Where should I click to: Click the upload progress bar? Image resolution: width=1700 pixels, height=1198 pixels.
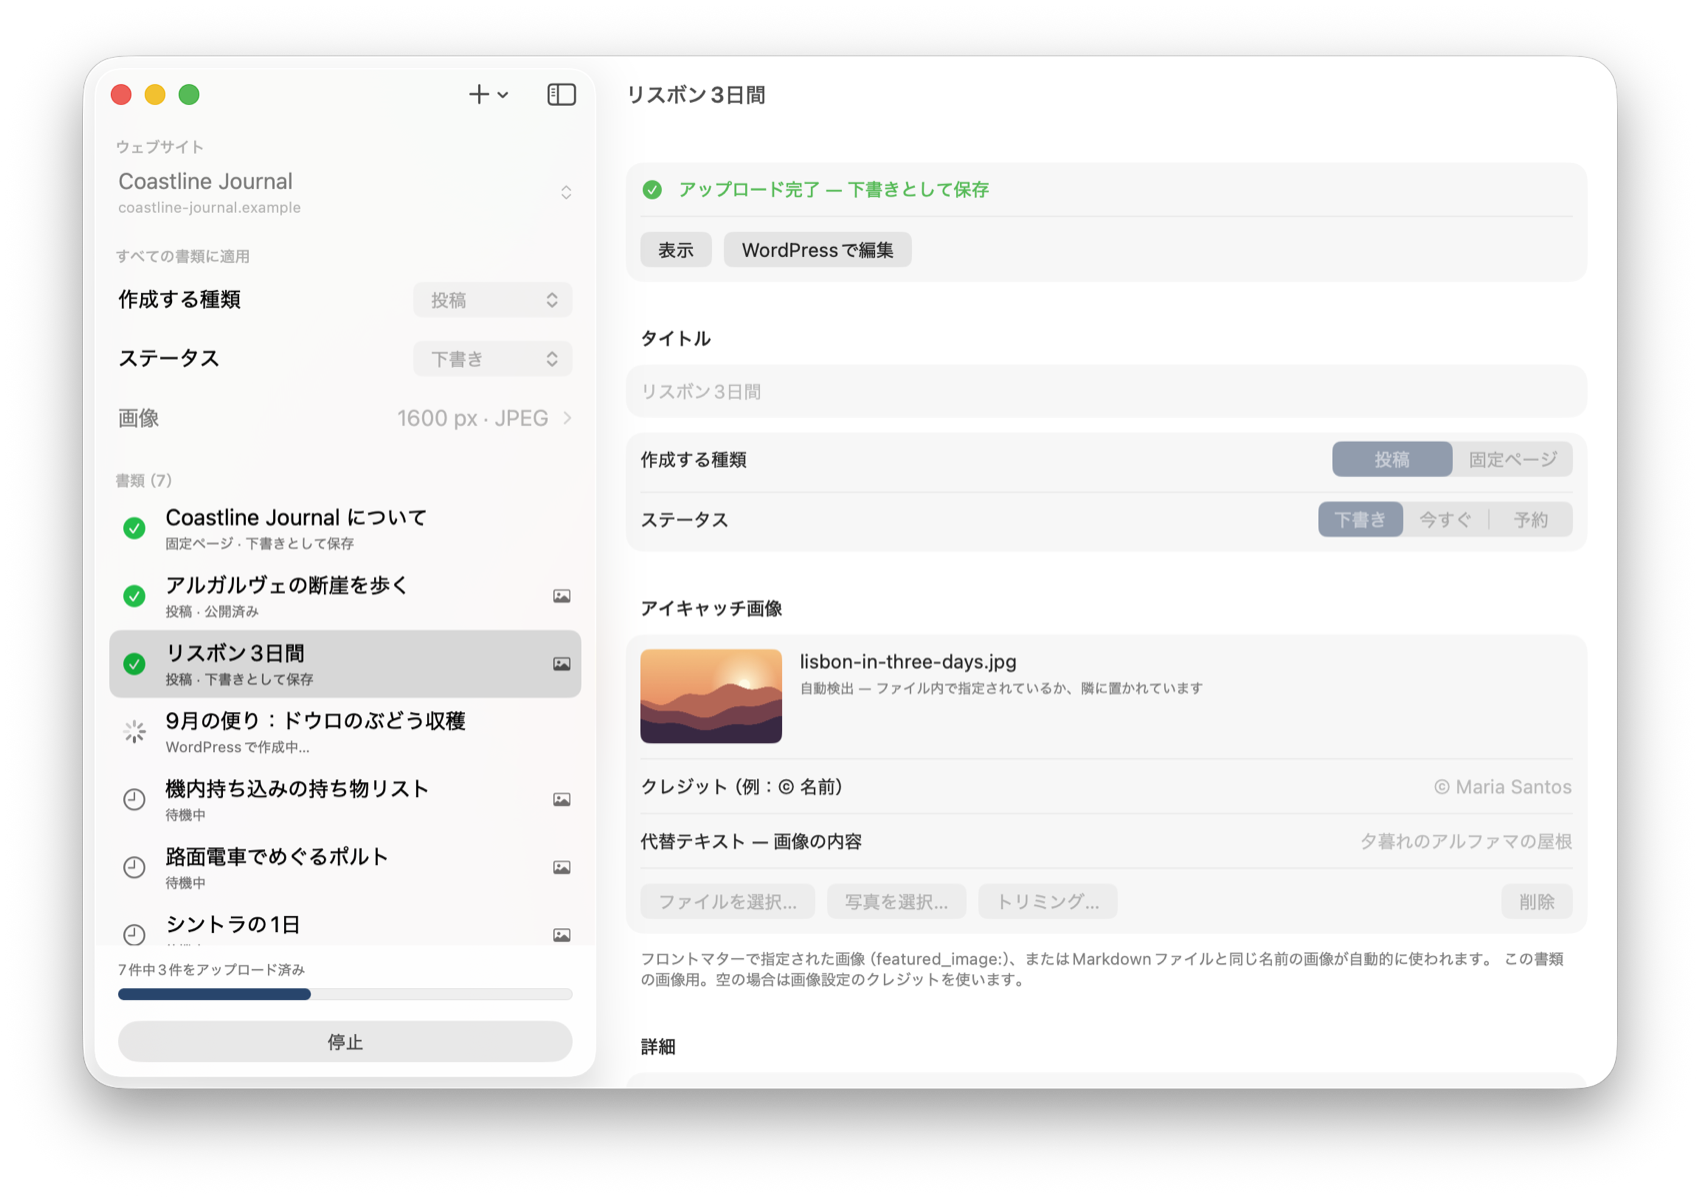pos(345,994)
